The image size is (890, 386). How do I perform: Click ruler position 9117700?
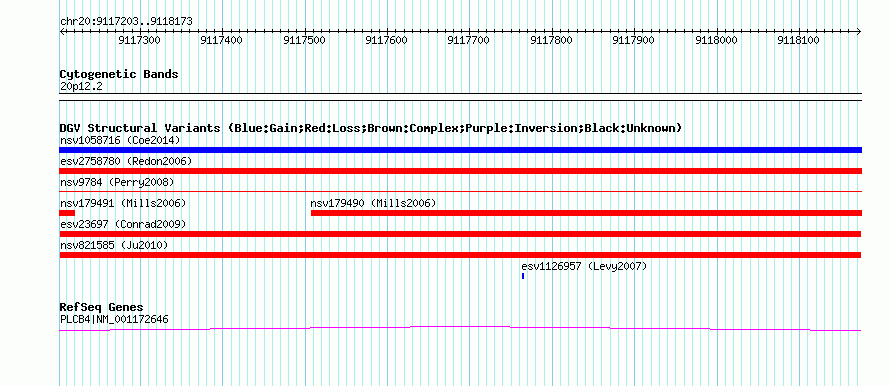coord(469,40)
